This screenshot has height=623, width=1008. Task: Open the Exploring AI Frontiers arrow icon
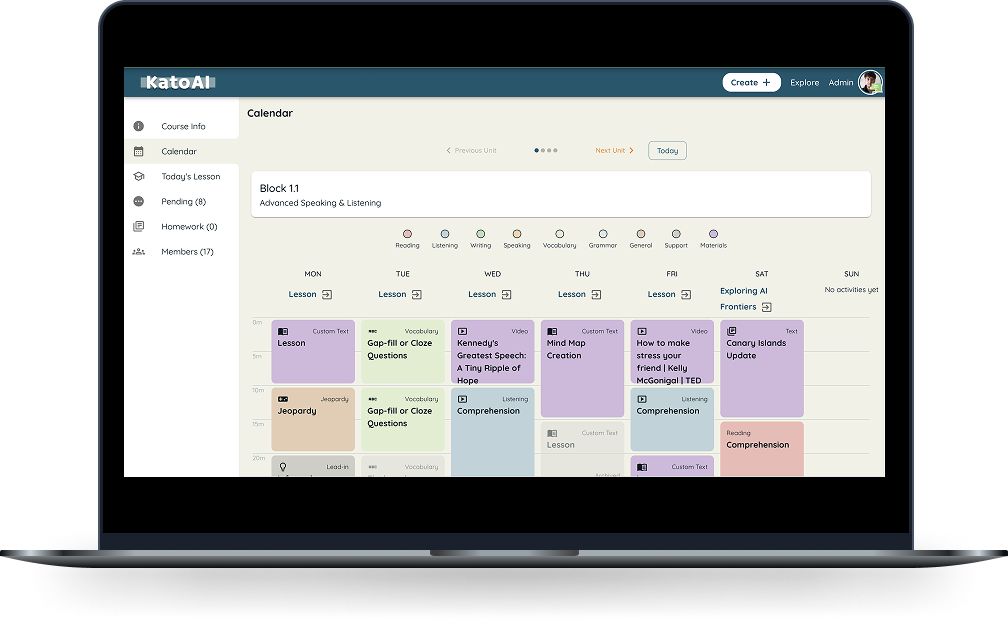pyautogui.click(x=766, y=308)
